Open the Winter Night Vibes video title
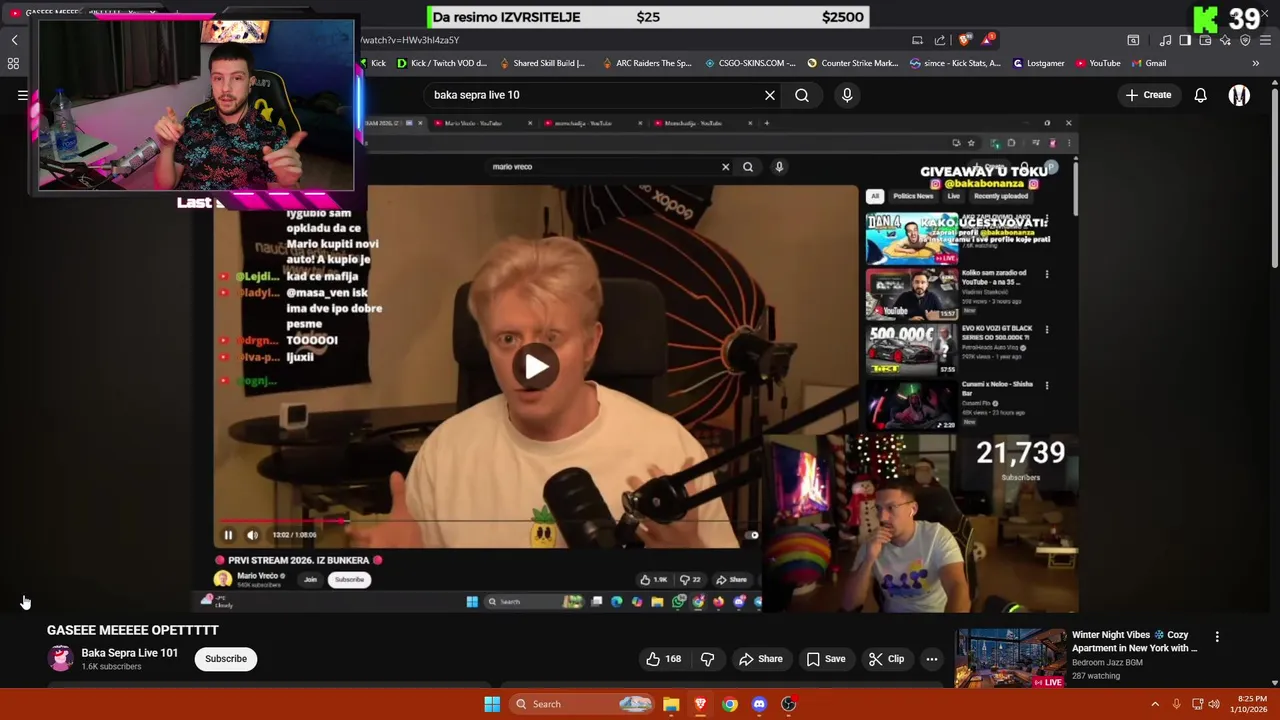This screenshot has height=720, width=1280. [x=1135, y=641]
